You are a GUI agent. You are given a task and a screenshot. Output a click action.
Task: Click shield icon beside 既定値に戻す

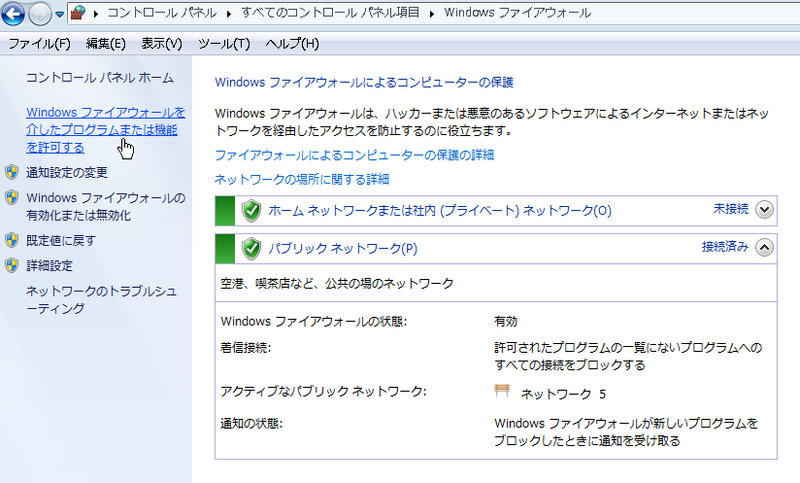12,240
